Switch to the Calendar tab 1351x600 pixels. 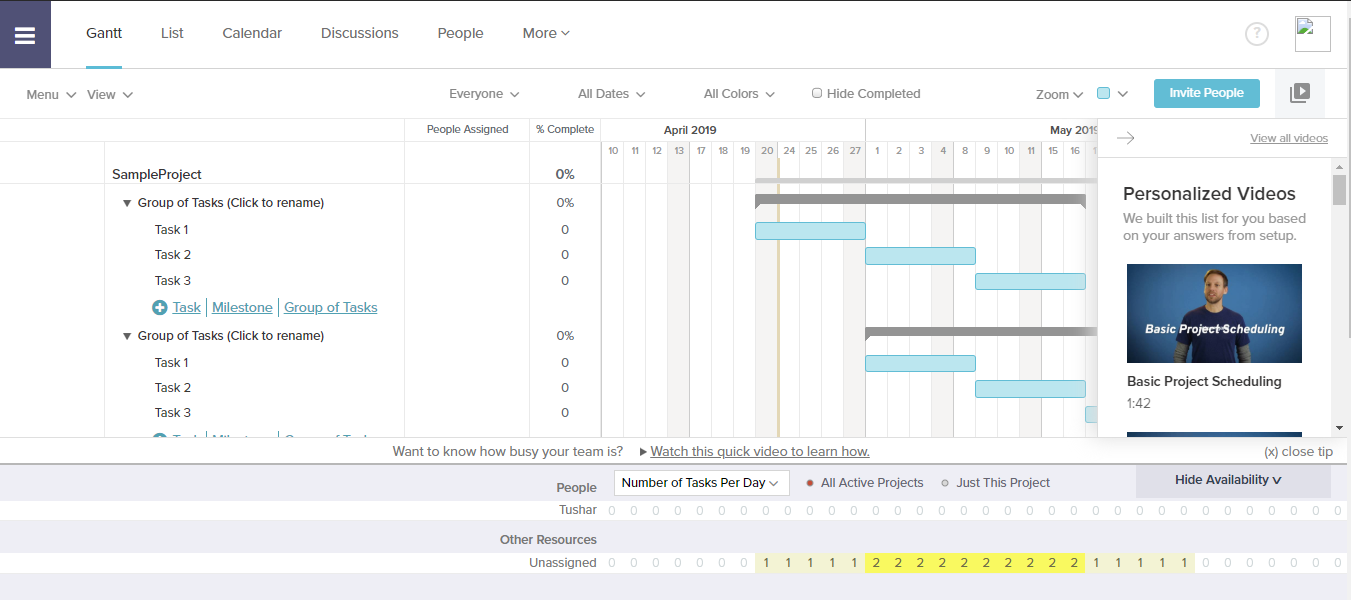click(x=252, y=33)
